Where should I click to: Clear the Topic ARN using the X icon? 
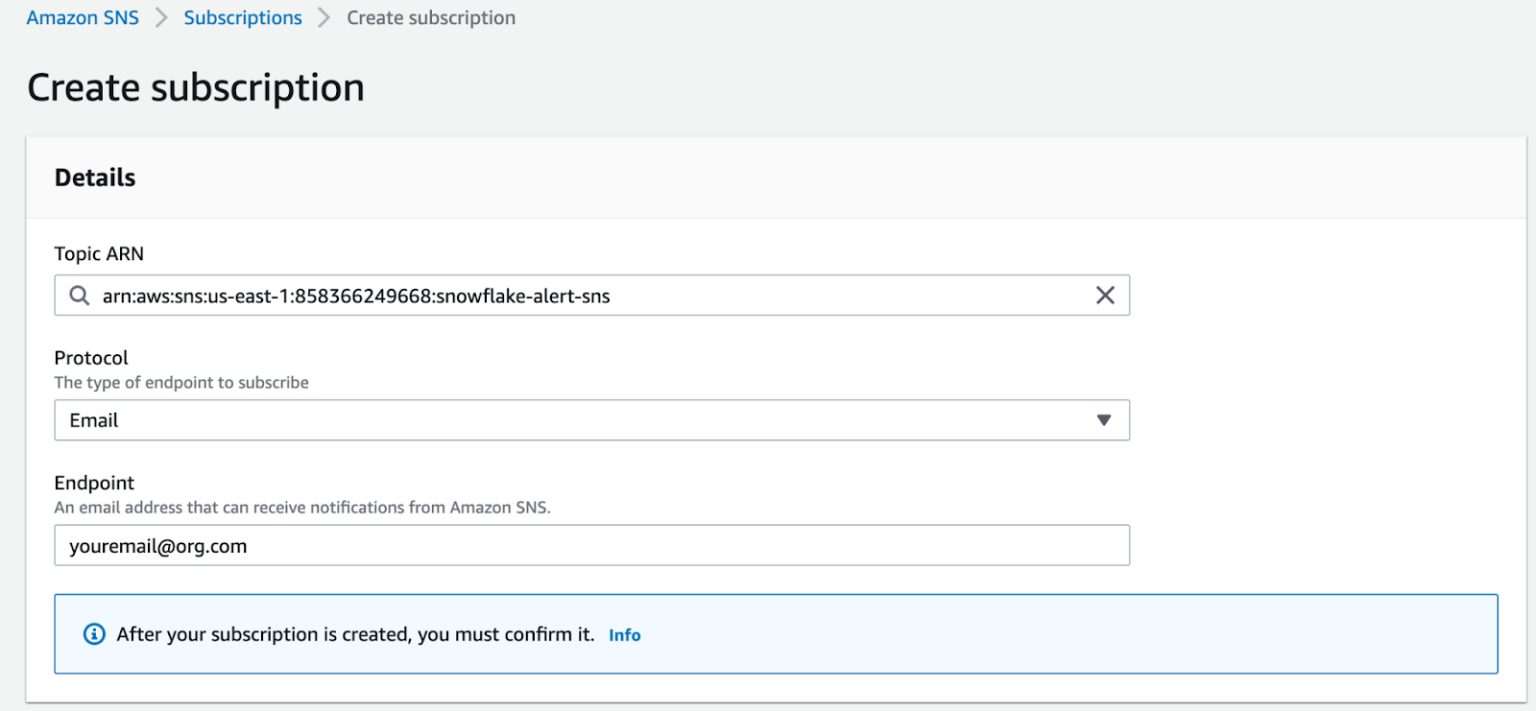[1104, 295]
